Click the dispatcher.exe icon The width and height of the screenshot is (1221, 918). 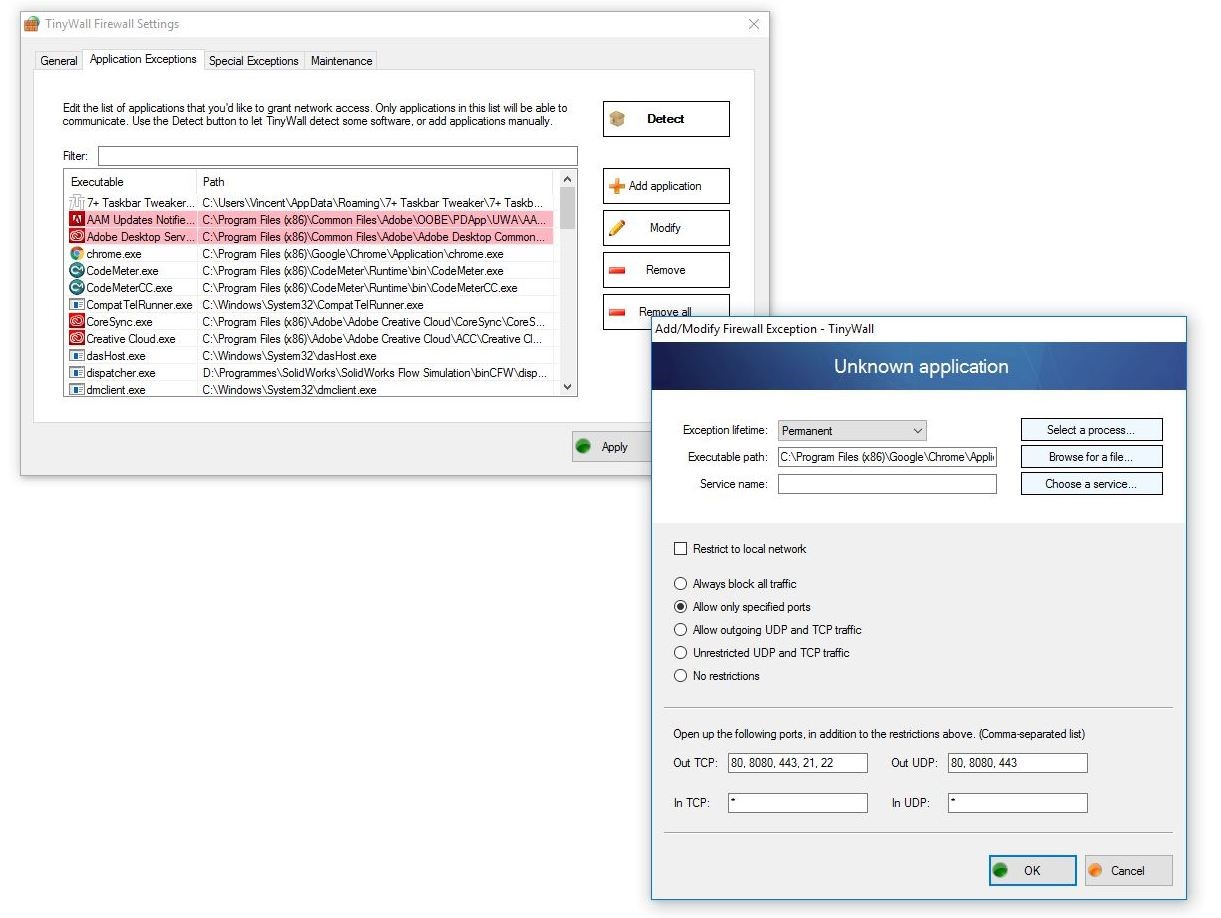(77, 373)
